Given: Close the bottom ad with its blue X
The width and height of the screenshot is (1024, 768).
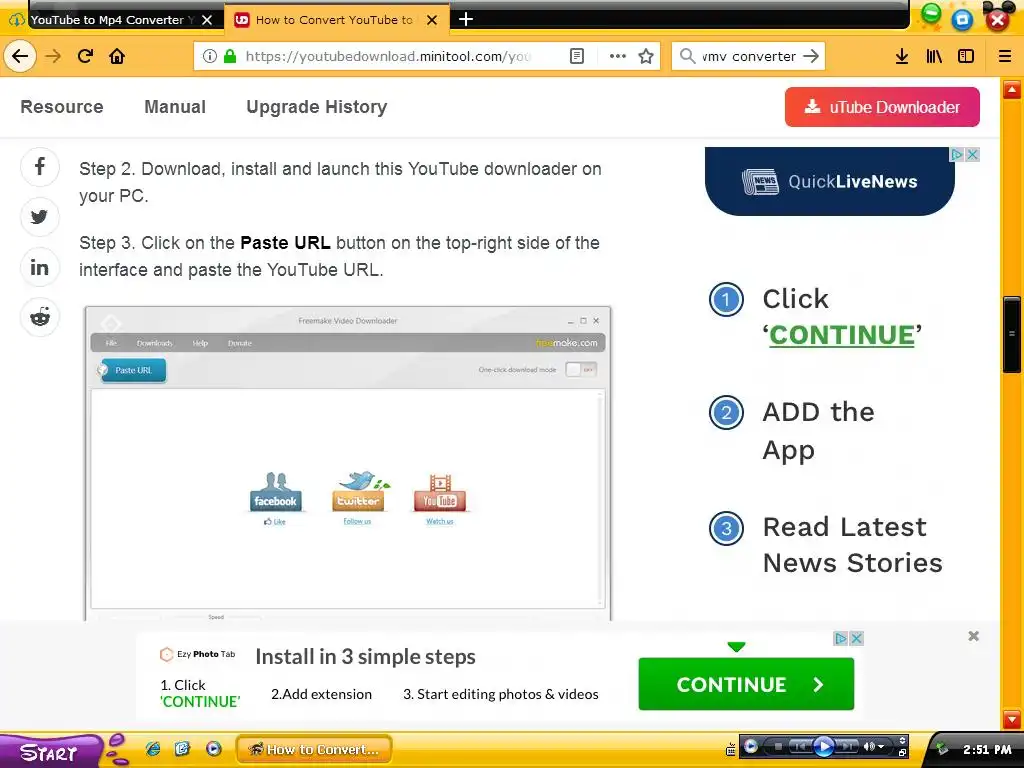Looking at the screenshot, I should (857, 638).
